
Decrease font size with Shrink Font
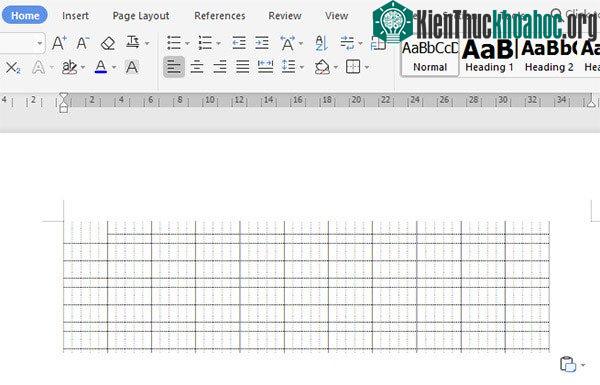pos(83,43)
